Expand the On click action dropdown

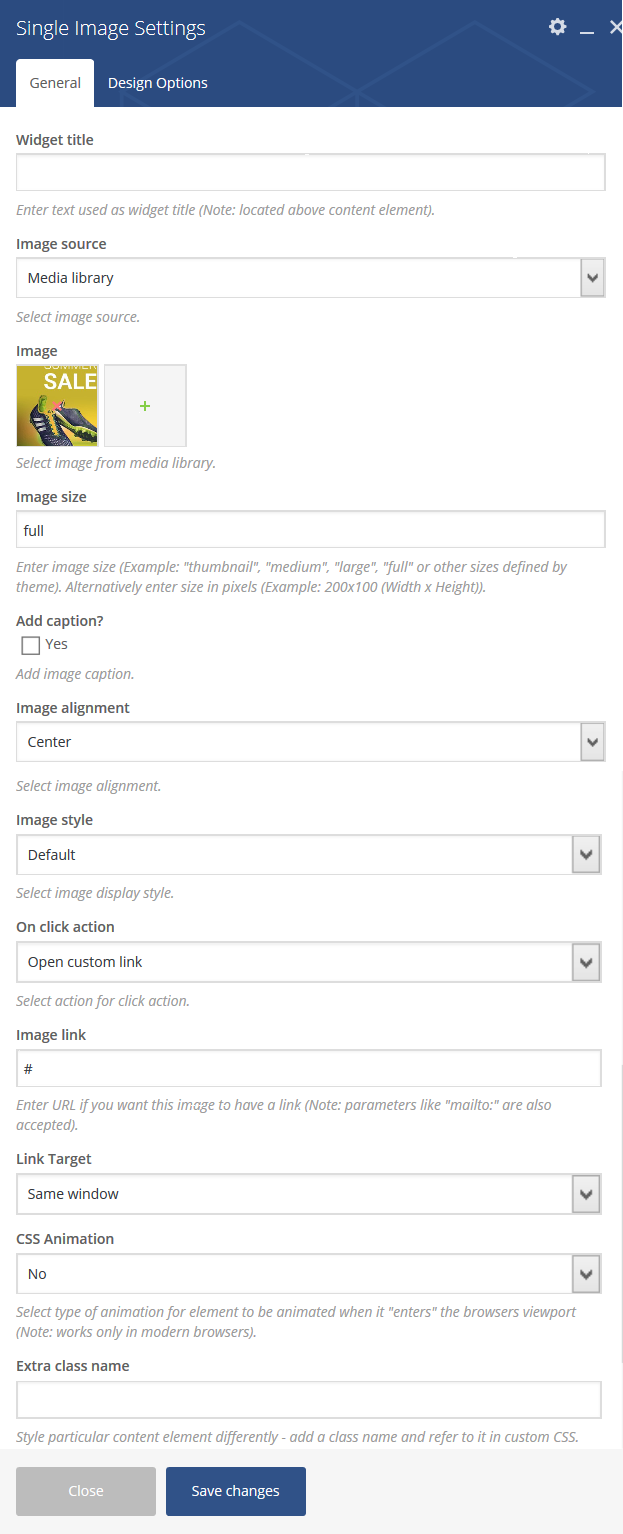click(x=308, y=962)
